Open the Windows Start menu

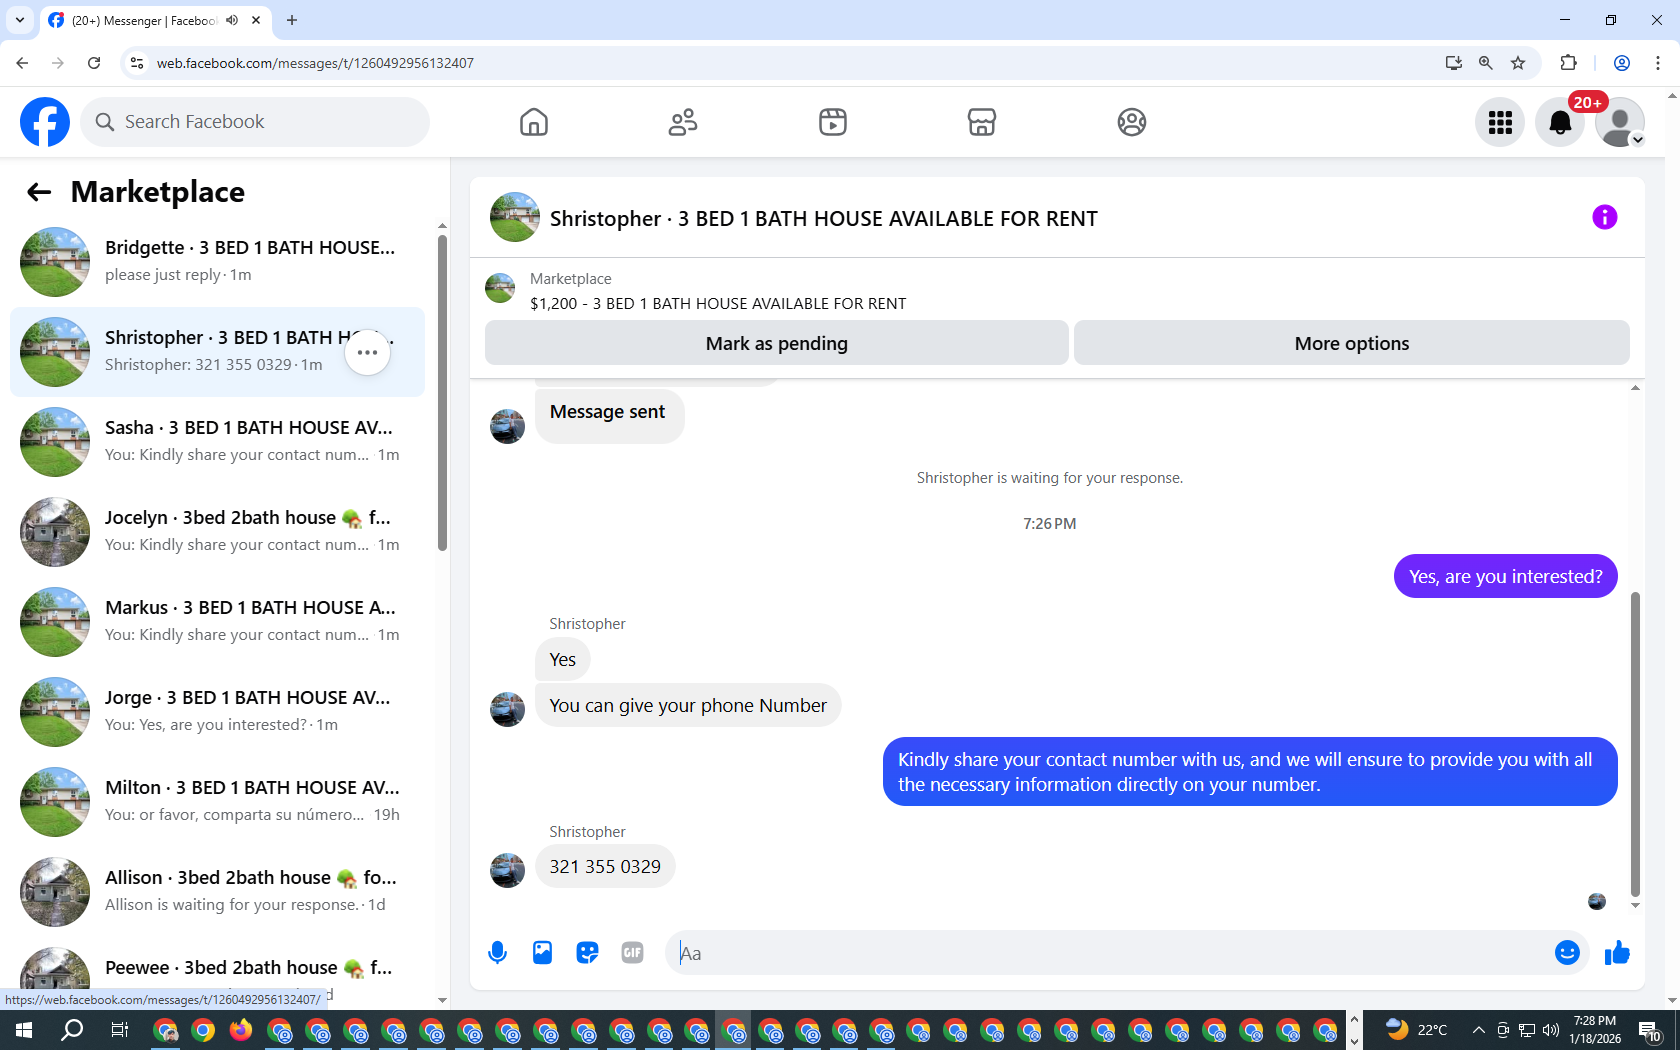(x=24, y=1030)
